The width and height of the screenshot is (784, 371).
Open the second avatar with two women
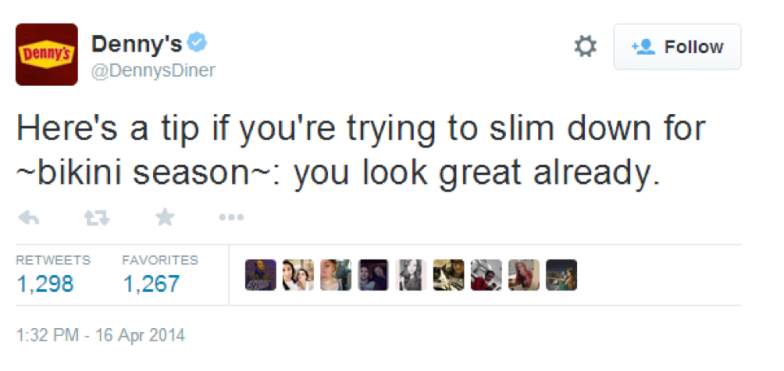pyautogui.click(x=298, y=274)
